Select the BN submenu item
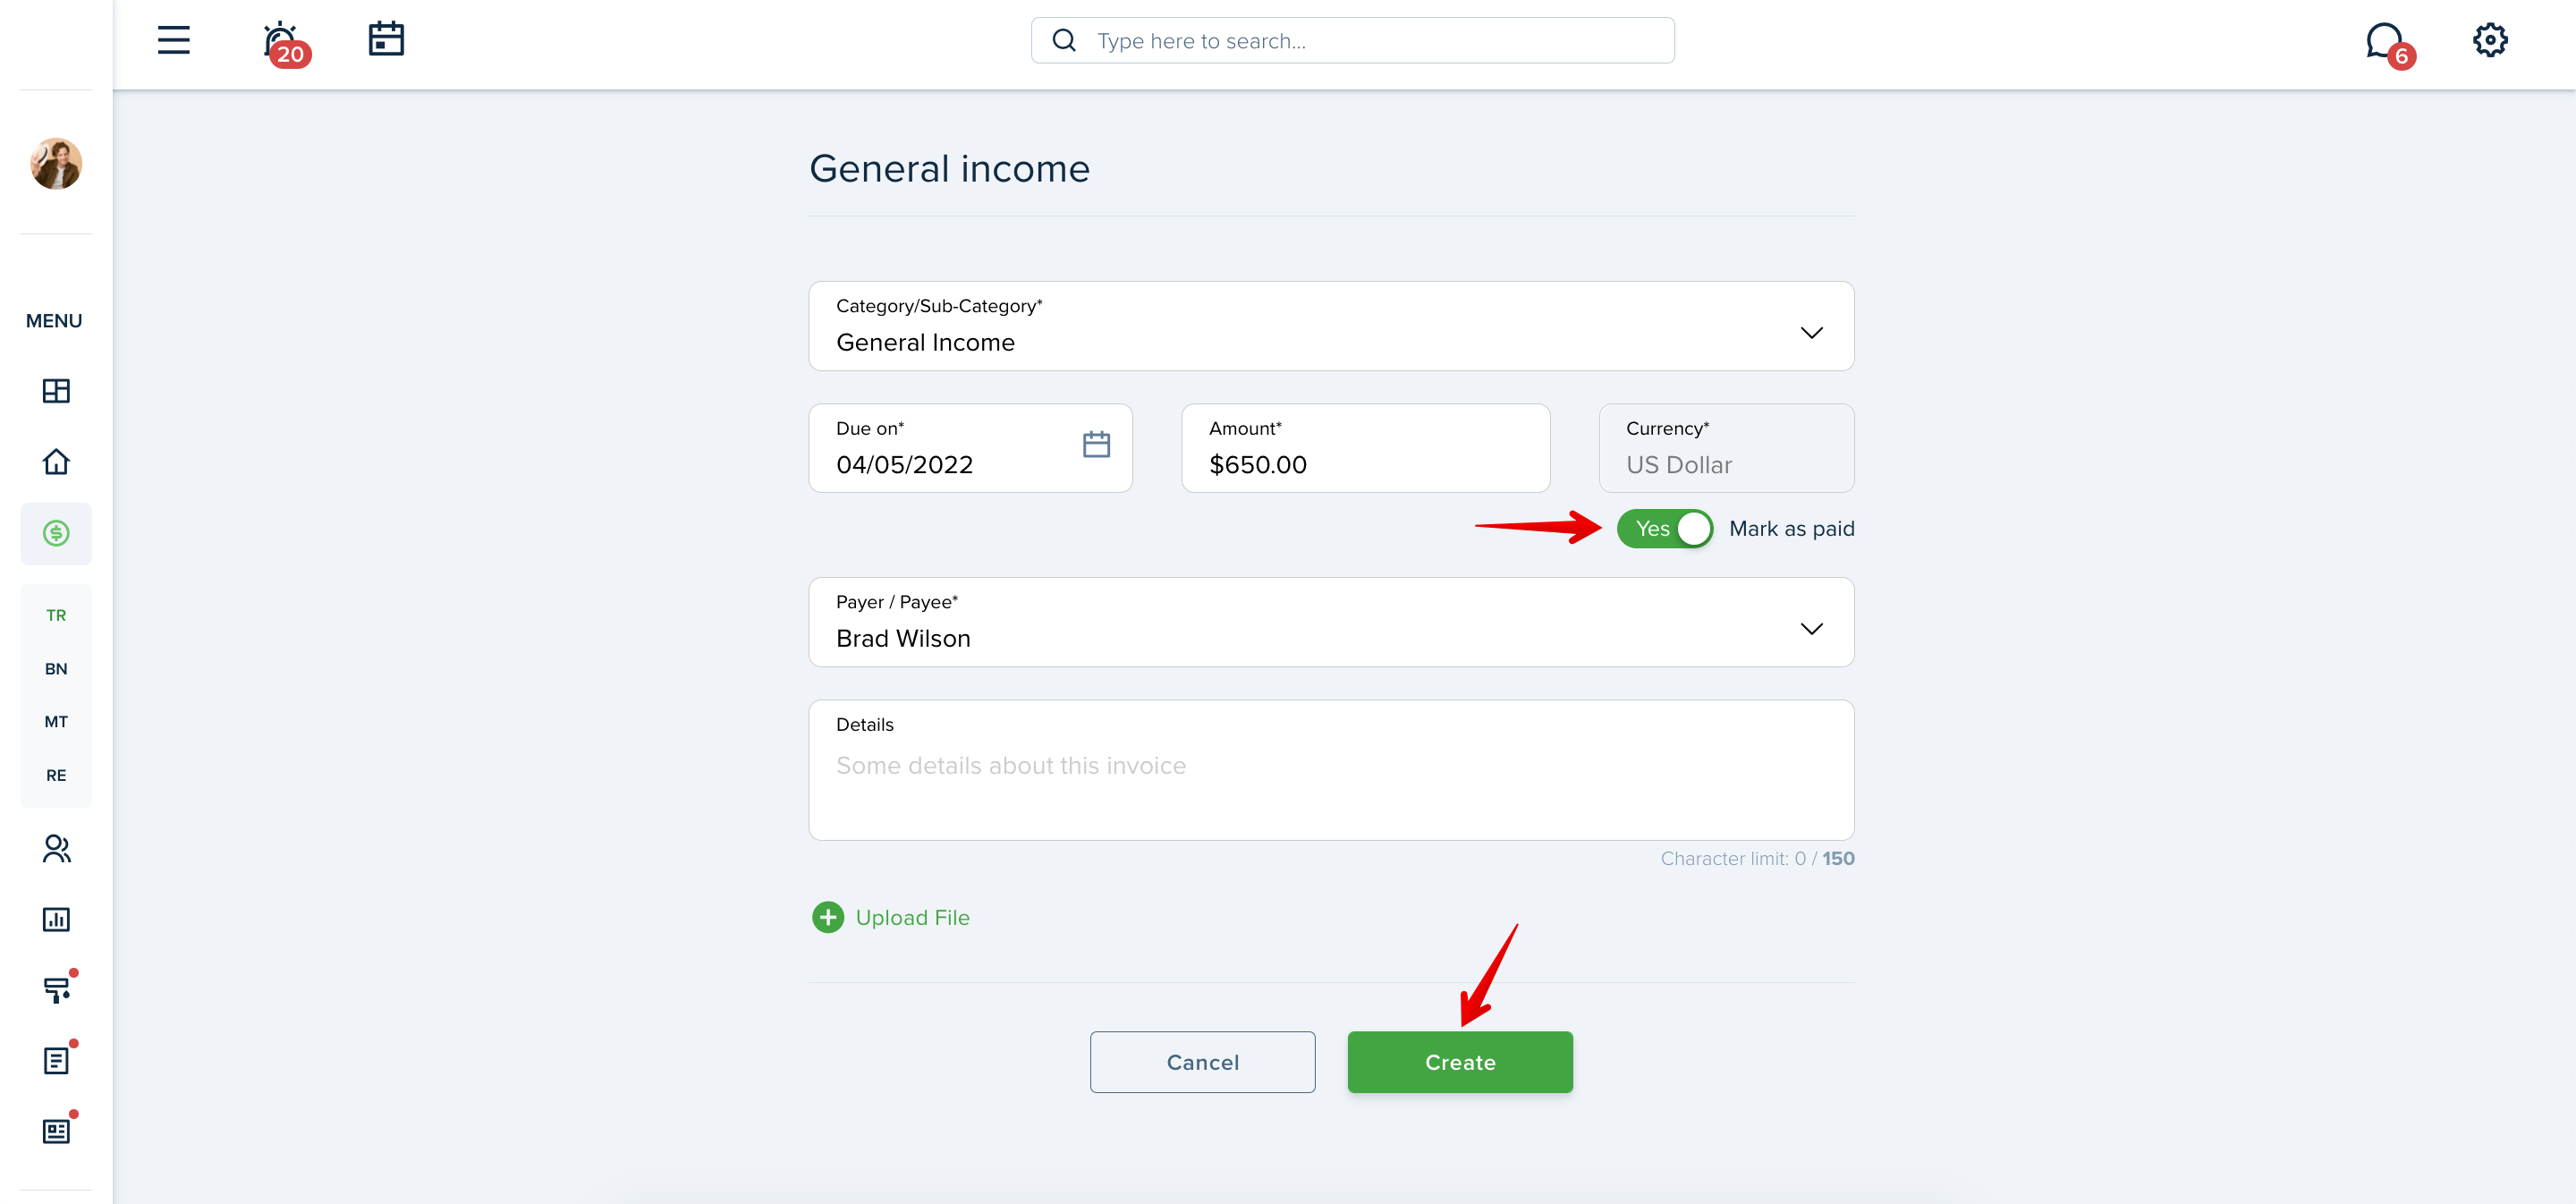 pyautogui.click(x=56, y=669)
